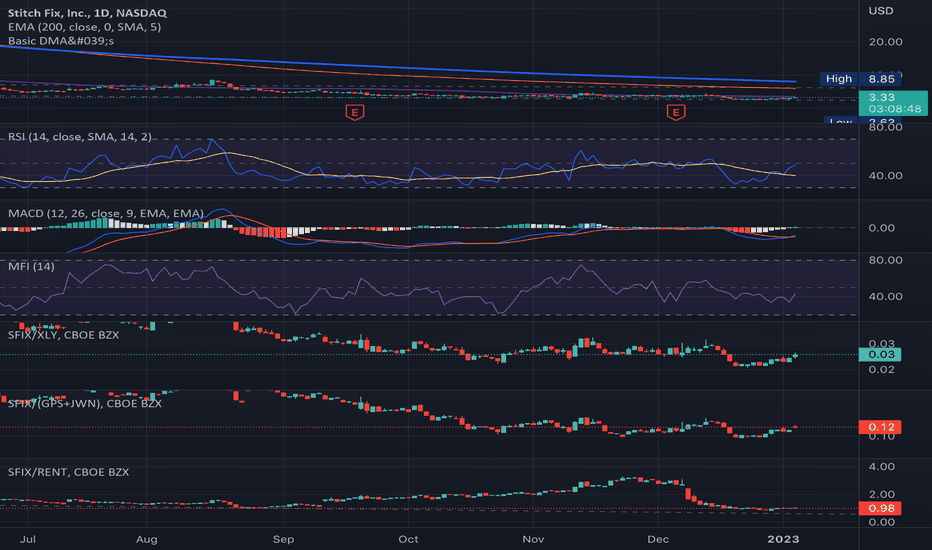The width and height of the screenshot is (932, 550).
Task: Click the December earnings E marker
Action: (676, 112)
